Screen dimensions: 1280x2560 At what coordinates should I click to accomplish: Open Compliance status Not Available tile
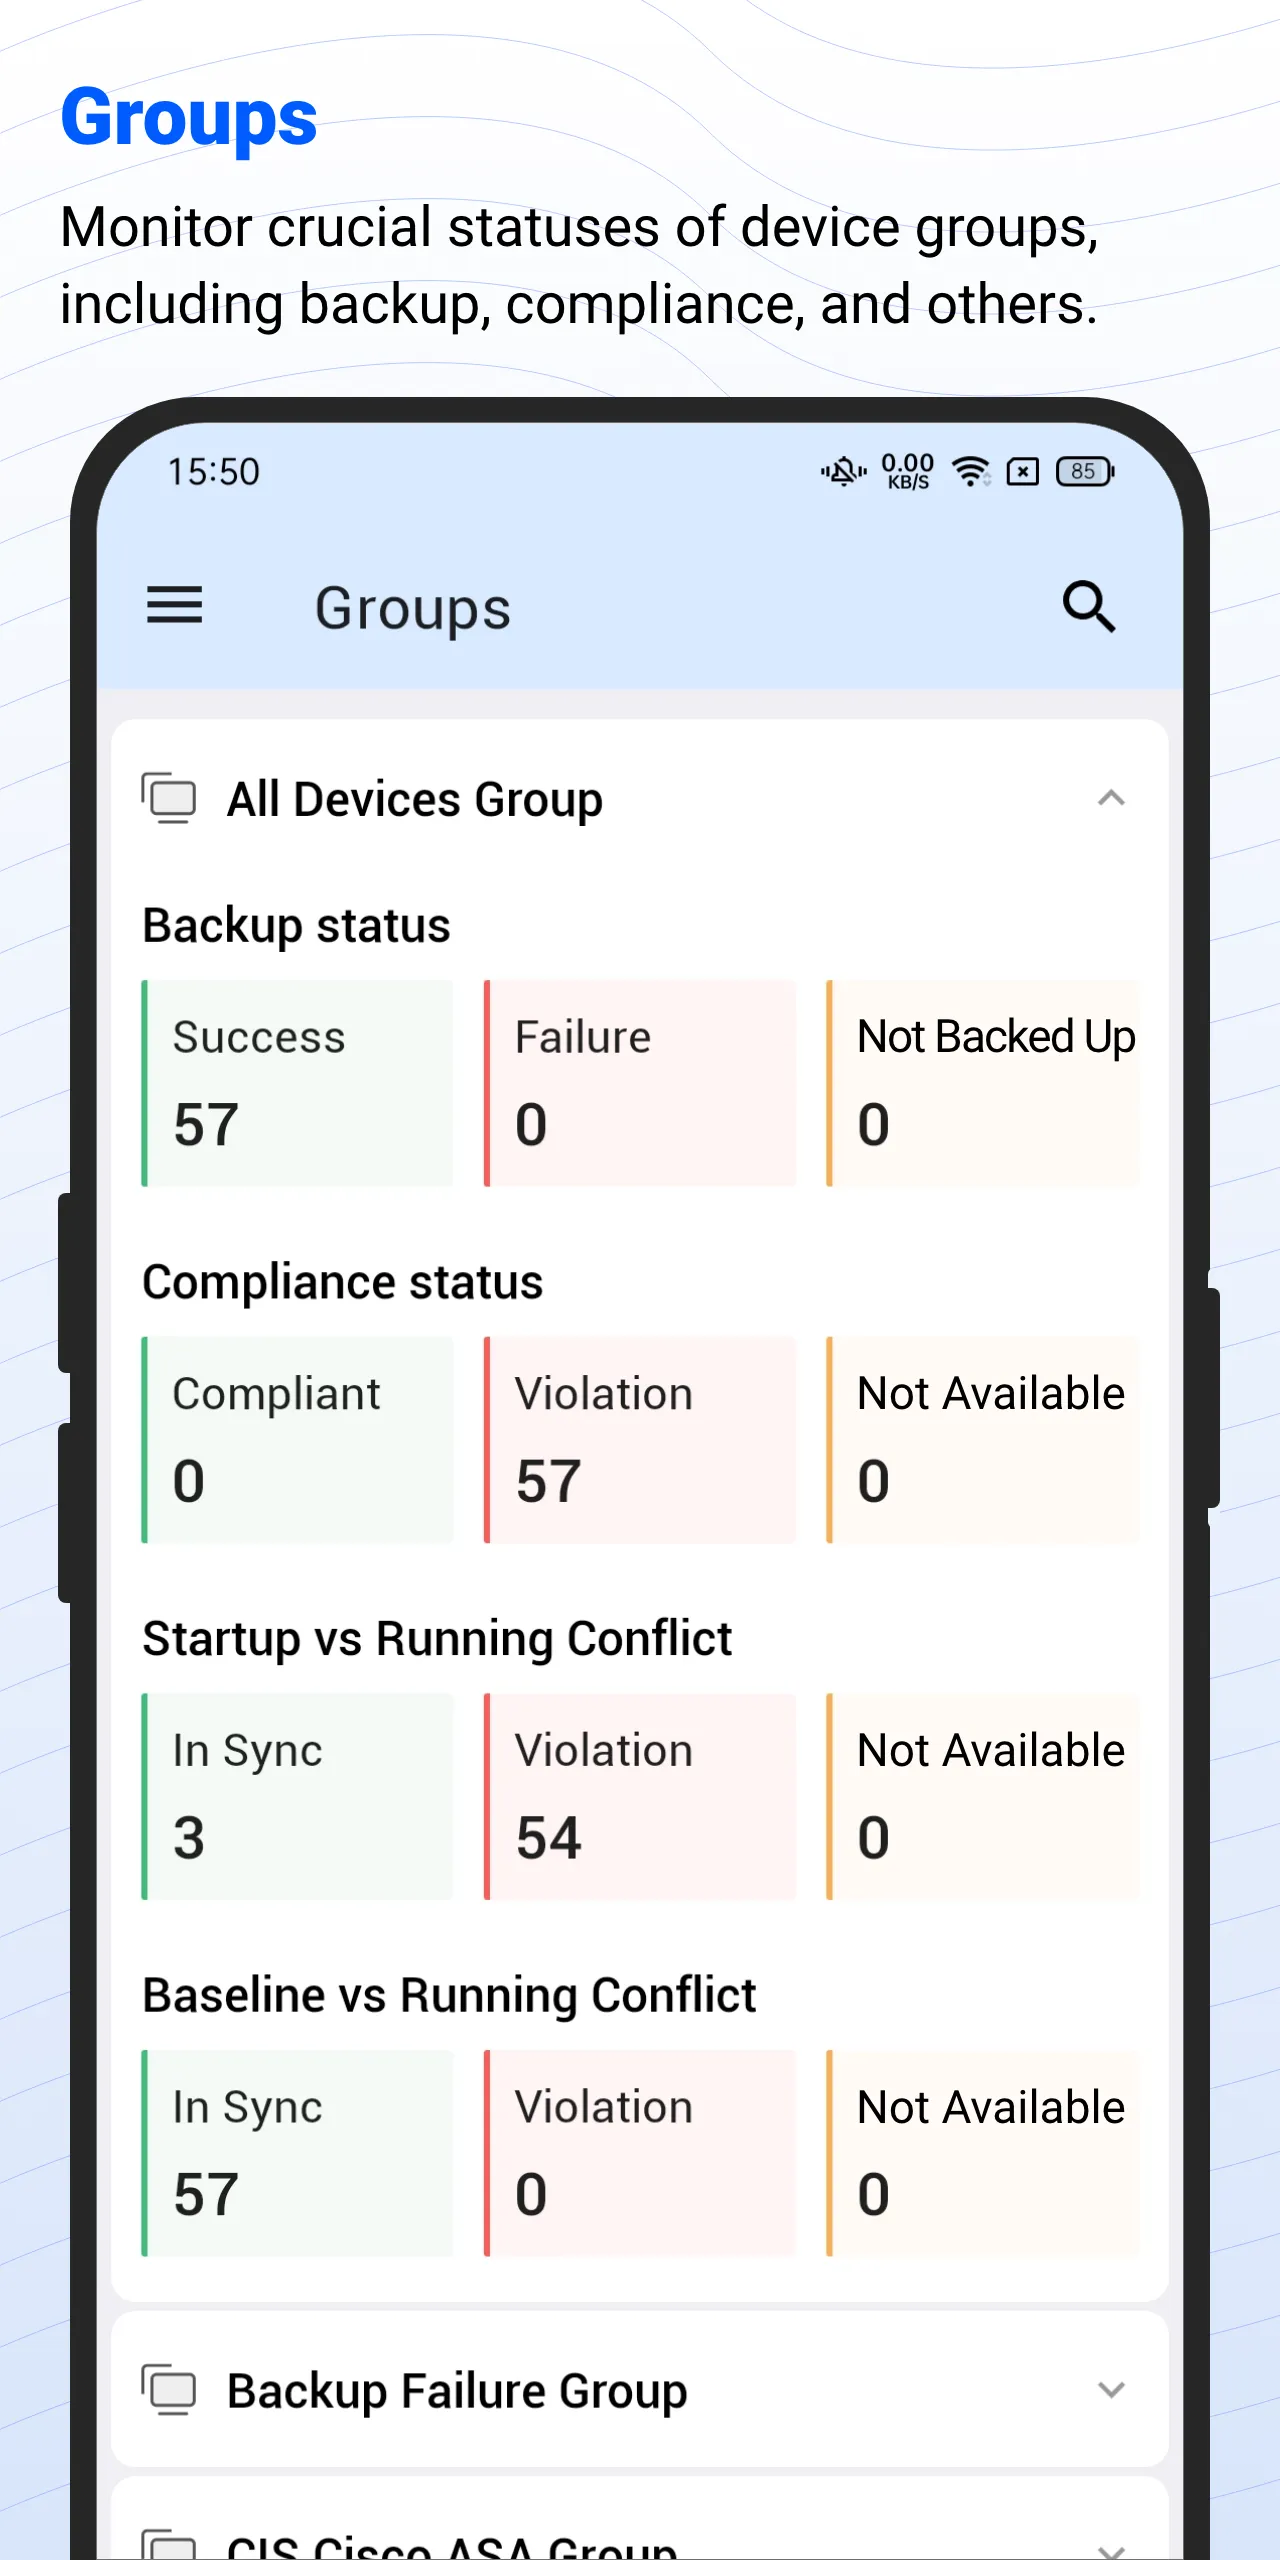click(x=983, y=1440)
